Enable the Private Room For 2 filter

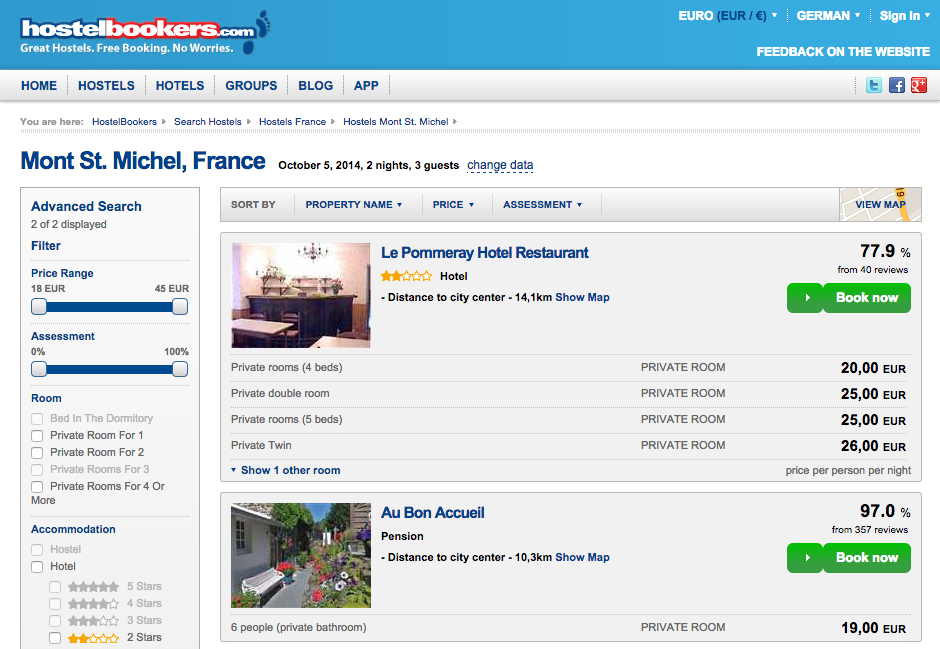(x=37, y=453)
